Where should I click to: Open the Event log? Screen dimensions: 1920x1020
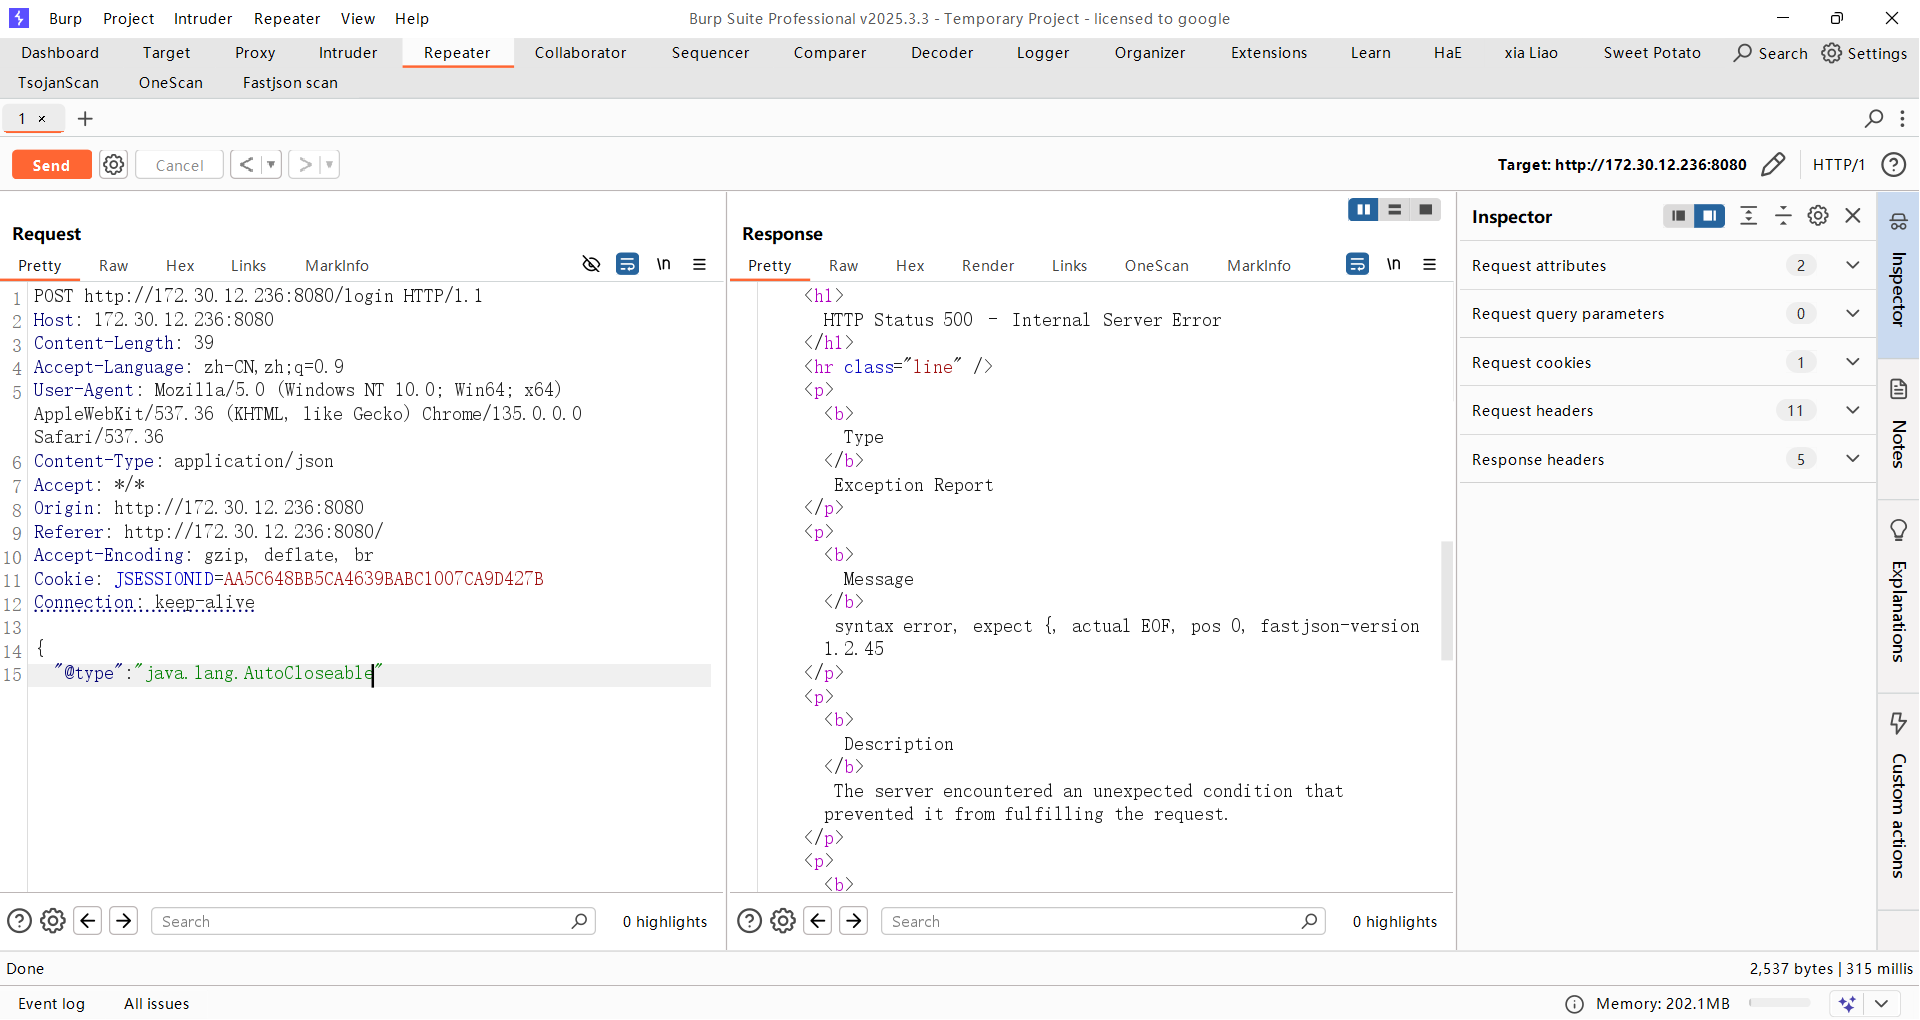[x=51, y=1004]
